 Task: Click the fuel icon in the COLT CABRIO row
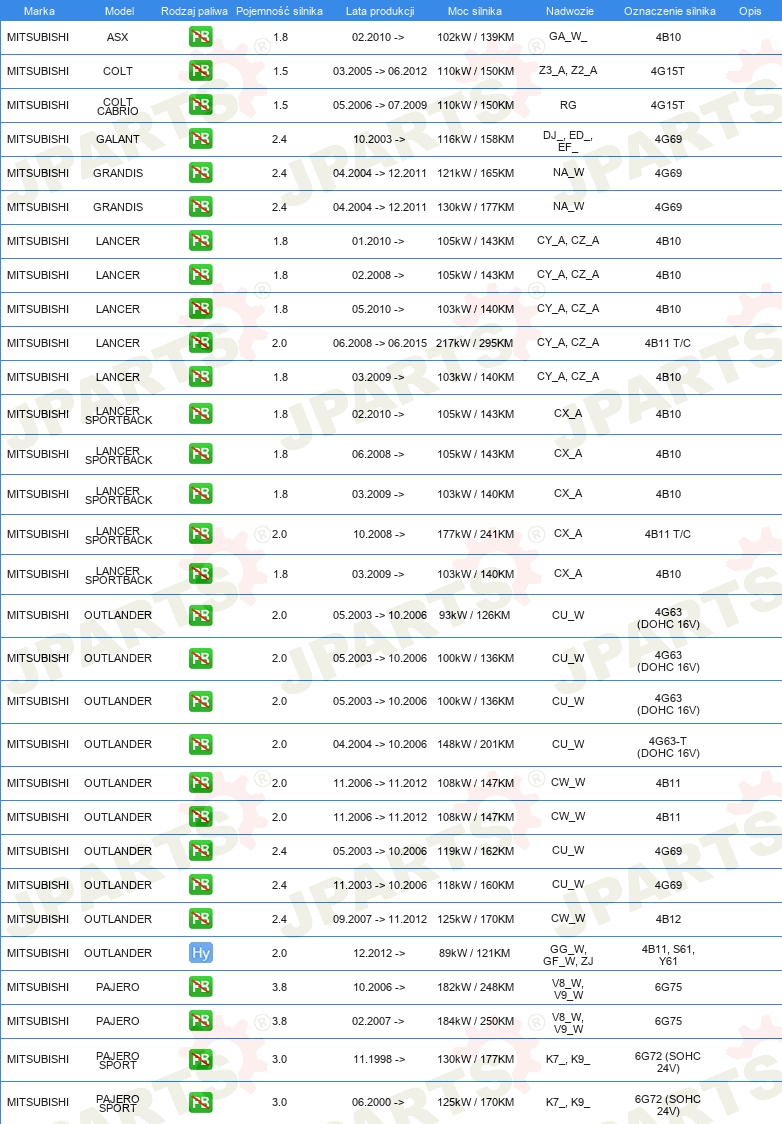(x=201, y=105)
